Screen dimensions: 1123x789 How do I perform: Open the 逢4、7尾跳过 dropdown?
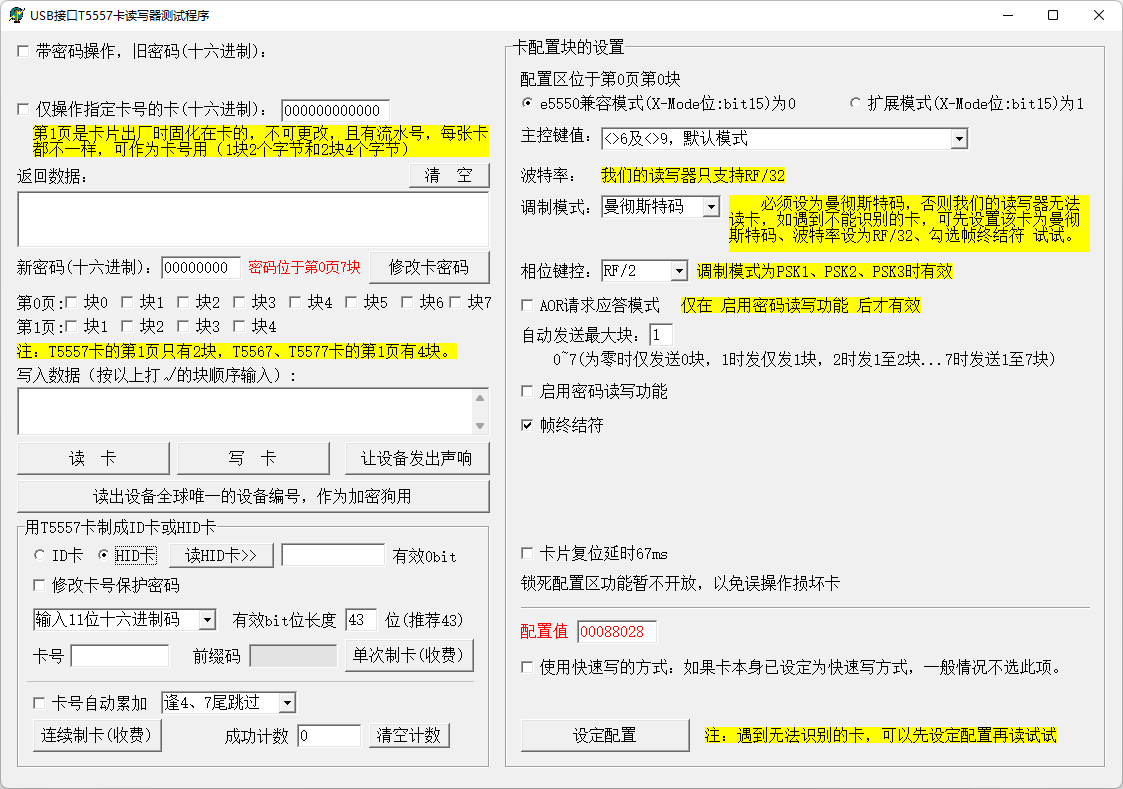287,703
